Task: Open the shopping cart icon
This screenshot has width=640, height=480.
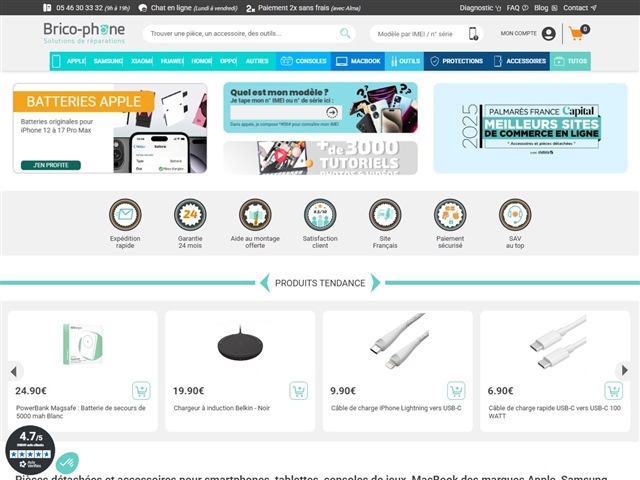Action: (579, 33)
